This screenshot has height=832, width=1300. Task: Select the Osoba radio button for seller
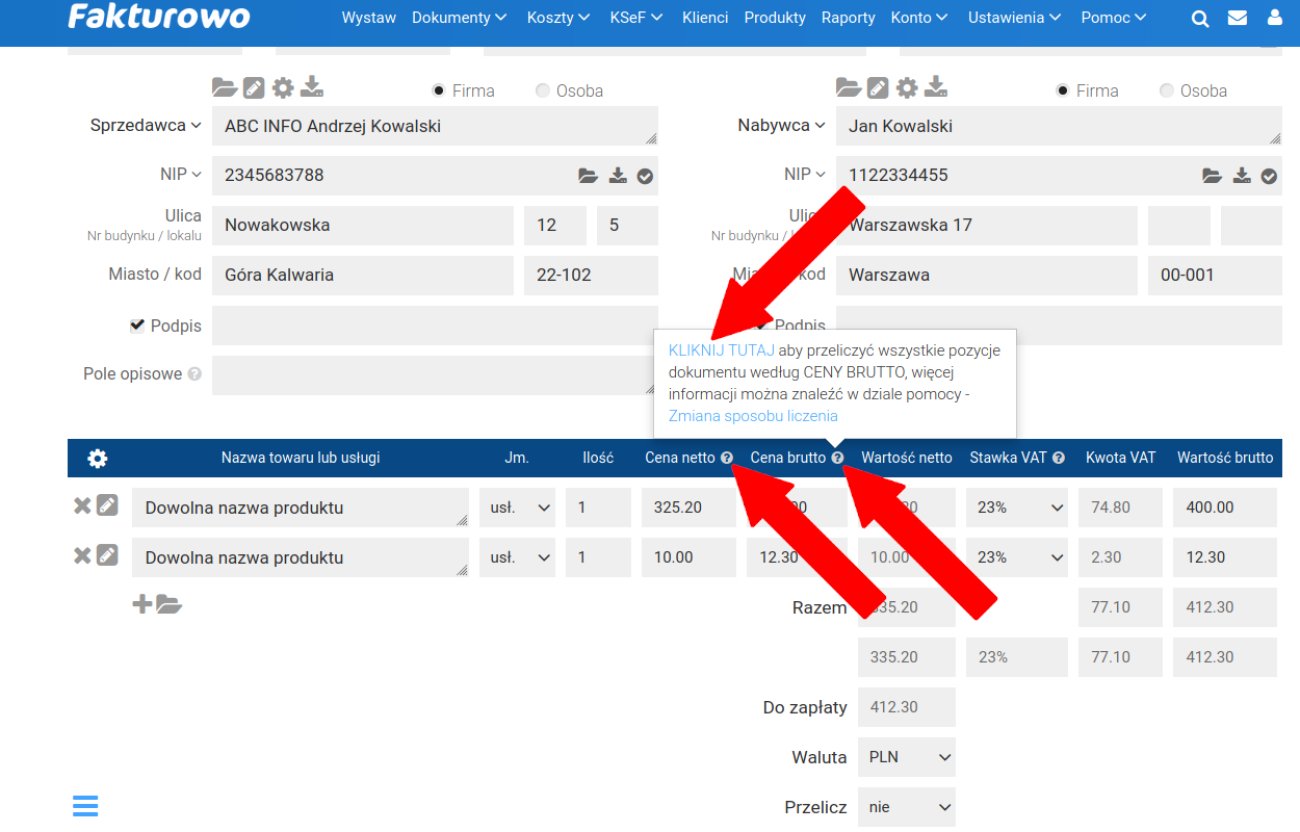tap(543, 91)
